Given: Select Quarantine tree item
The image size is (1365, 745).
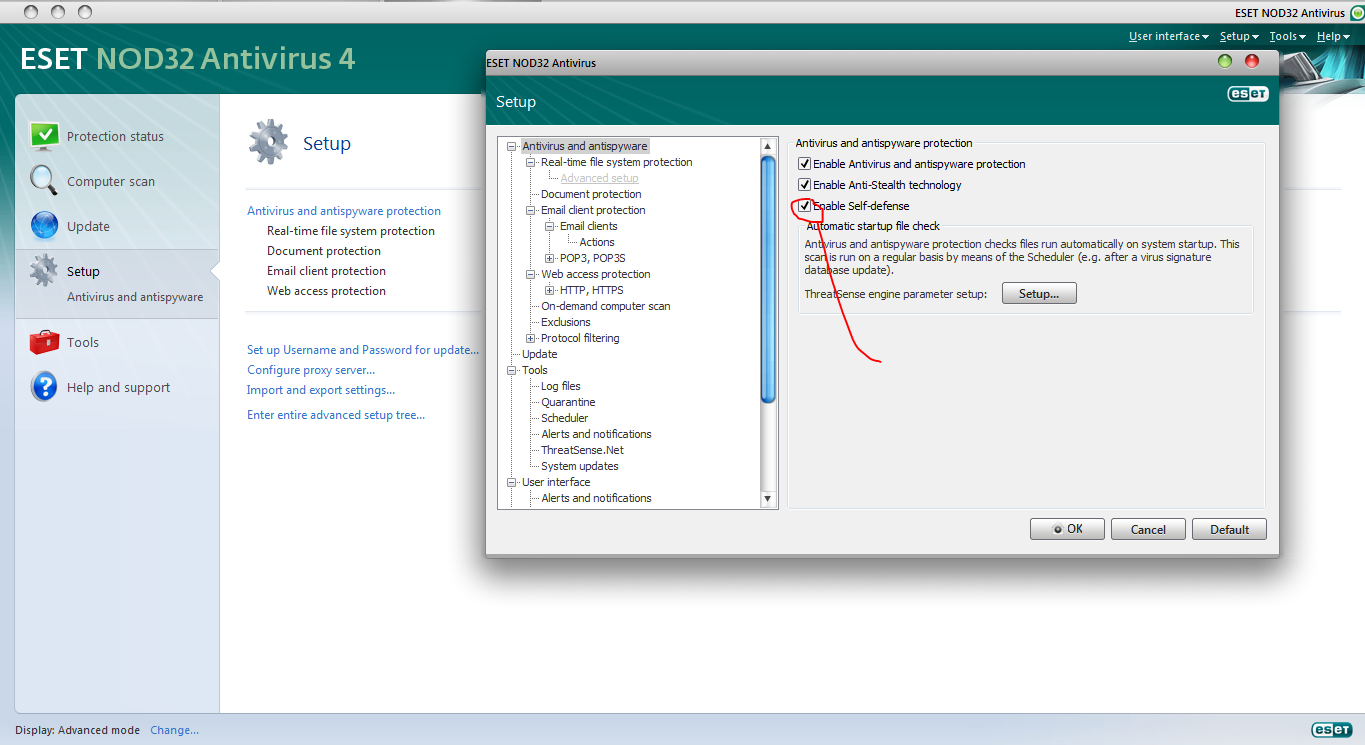Looking at the screenshot, I should (568, 402).
